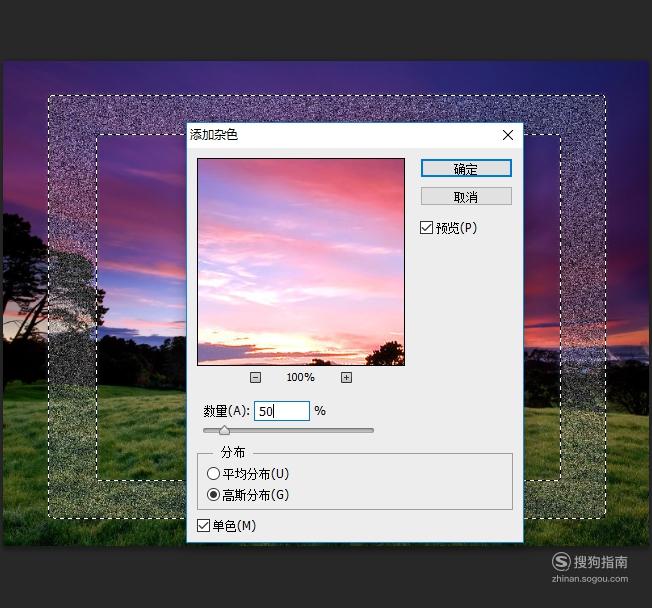Select the 平均分布(U) radio option
The image size is (652, 608).
click(x=213, y=473)
